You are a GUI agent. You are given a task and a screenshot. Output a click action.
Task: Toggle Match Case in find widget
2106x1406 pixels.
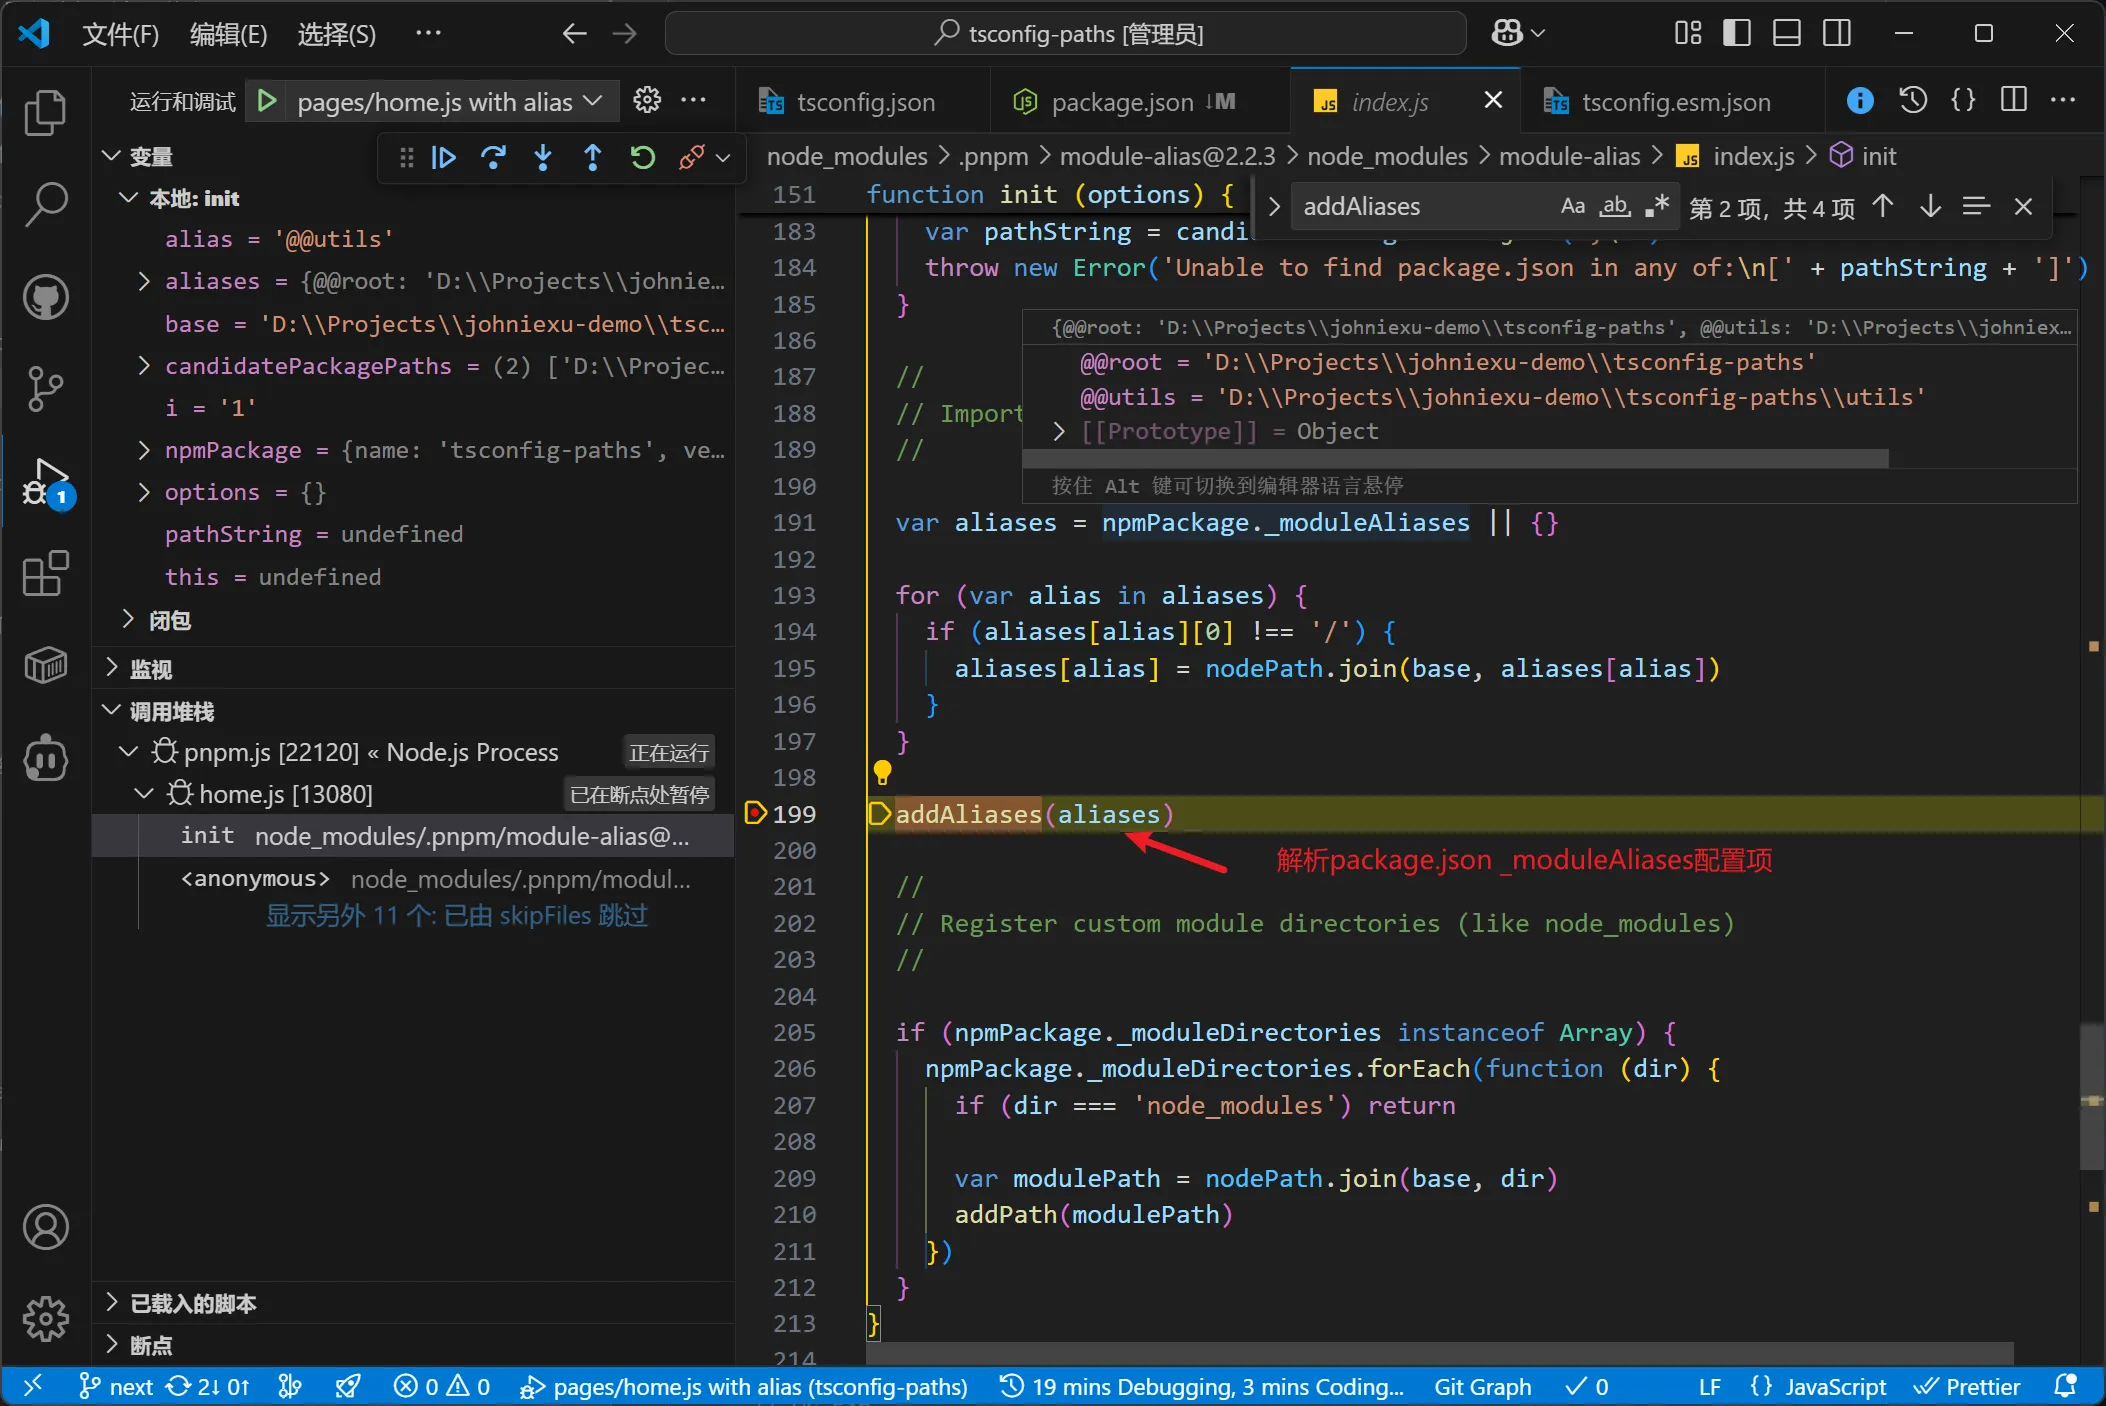coord(1572,207)
